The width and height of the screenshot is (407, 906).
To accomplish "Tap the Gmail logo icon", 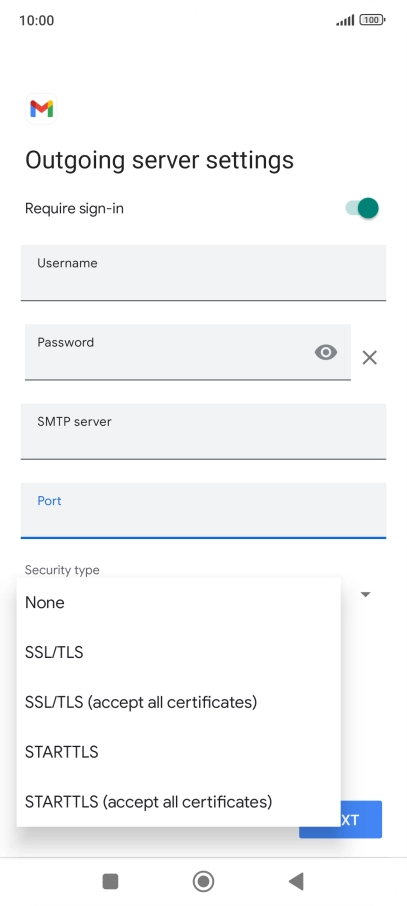I will coord(42,109).
